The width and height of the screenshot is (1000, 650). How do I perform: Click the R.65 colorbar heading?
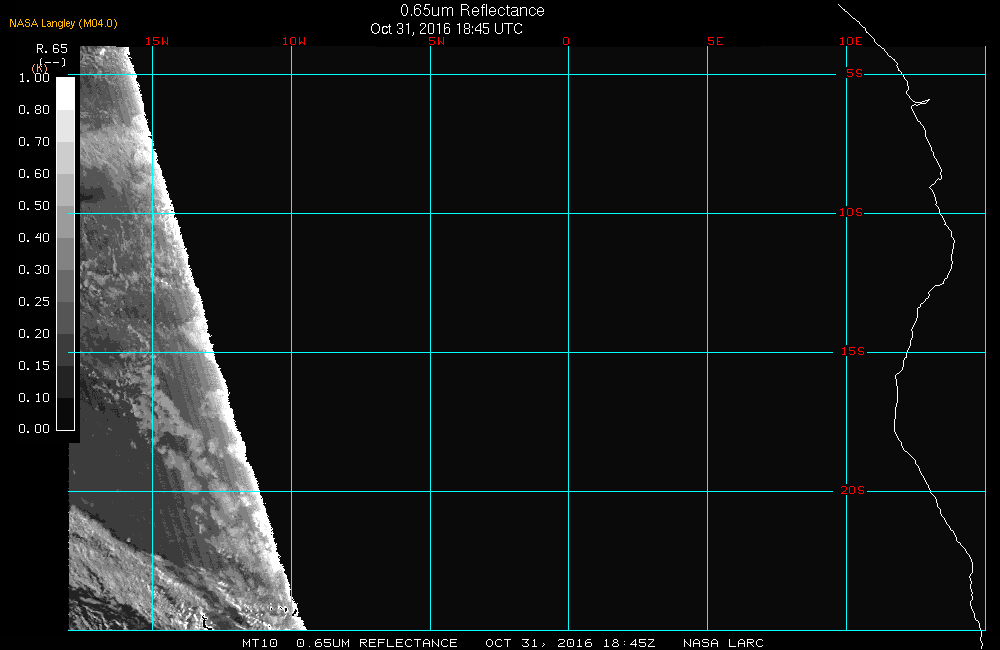(52, 48)
